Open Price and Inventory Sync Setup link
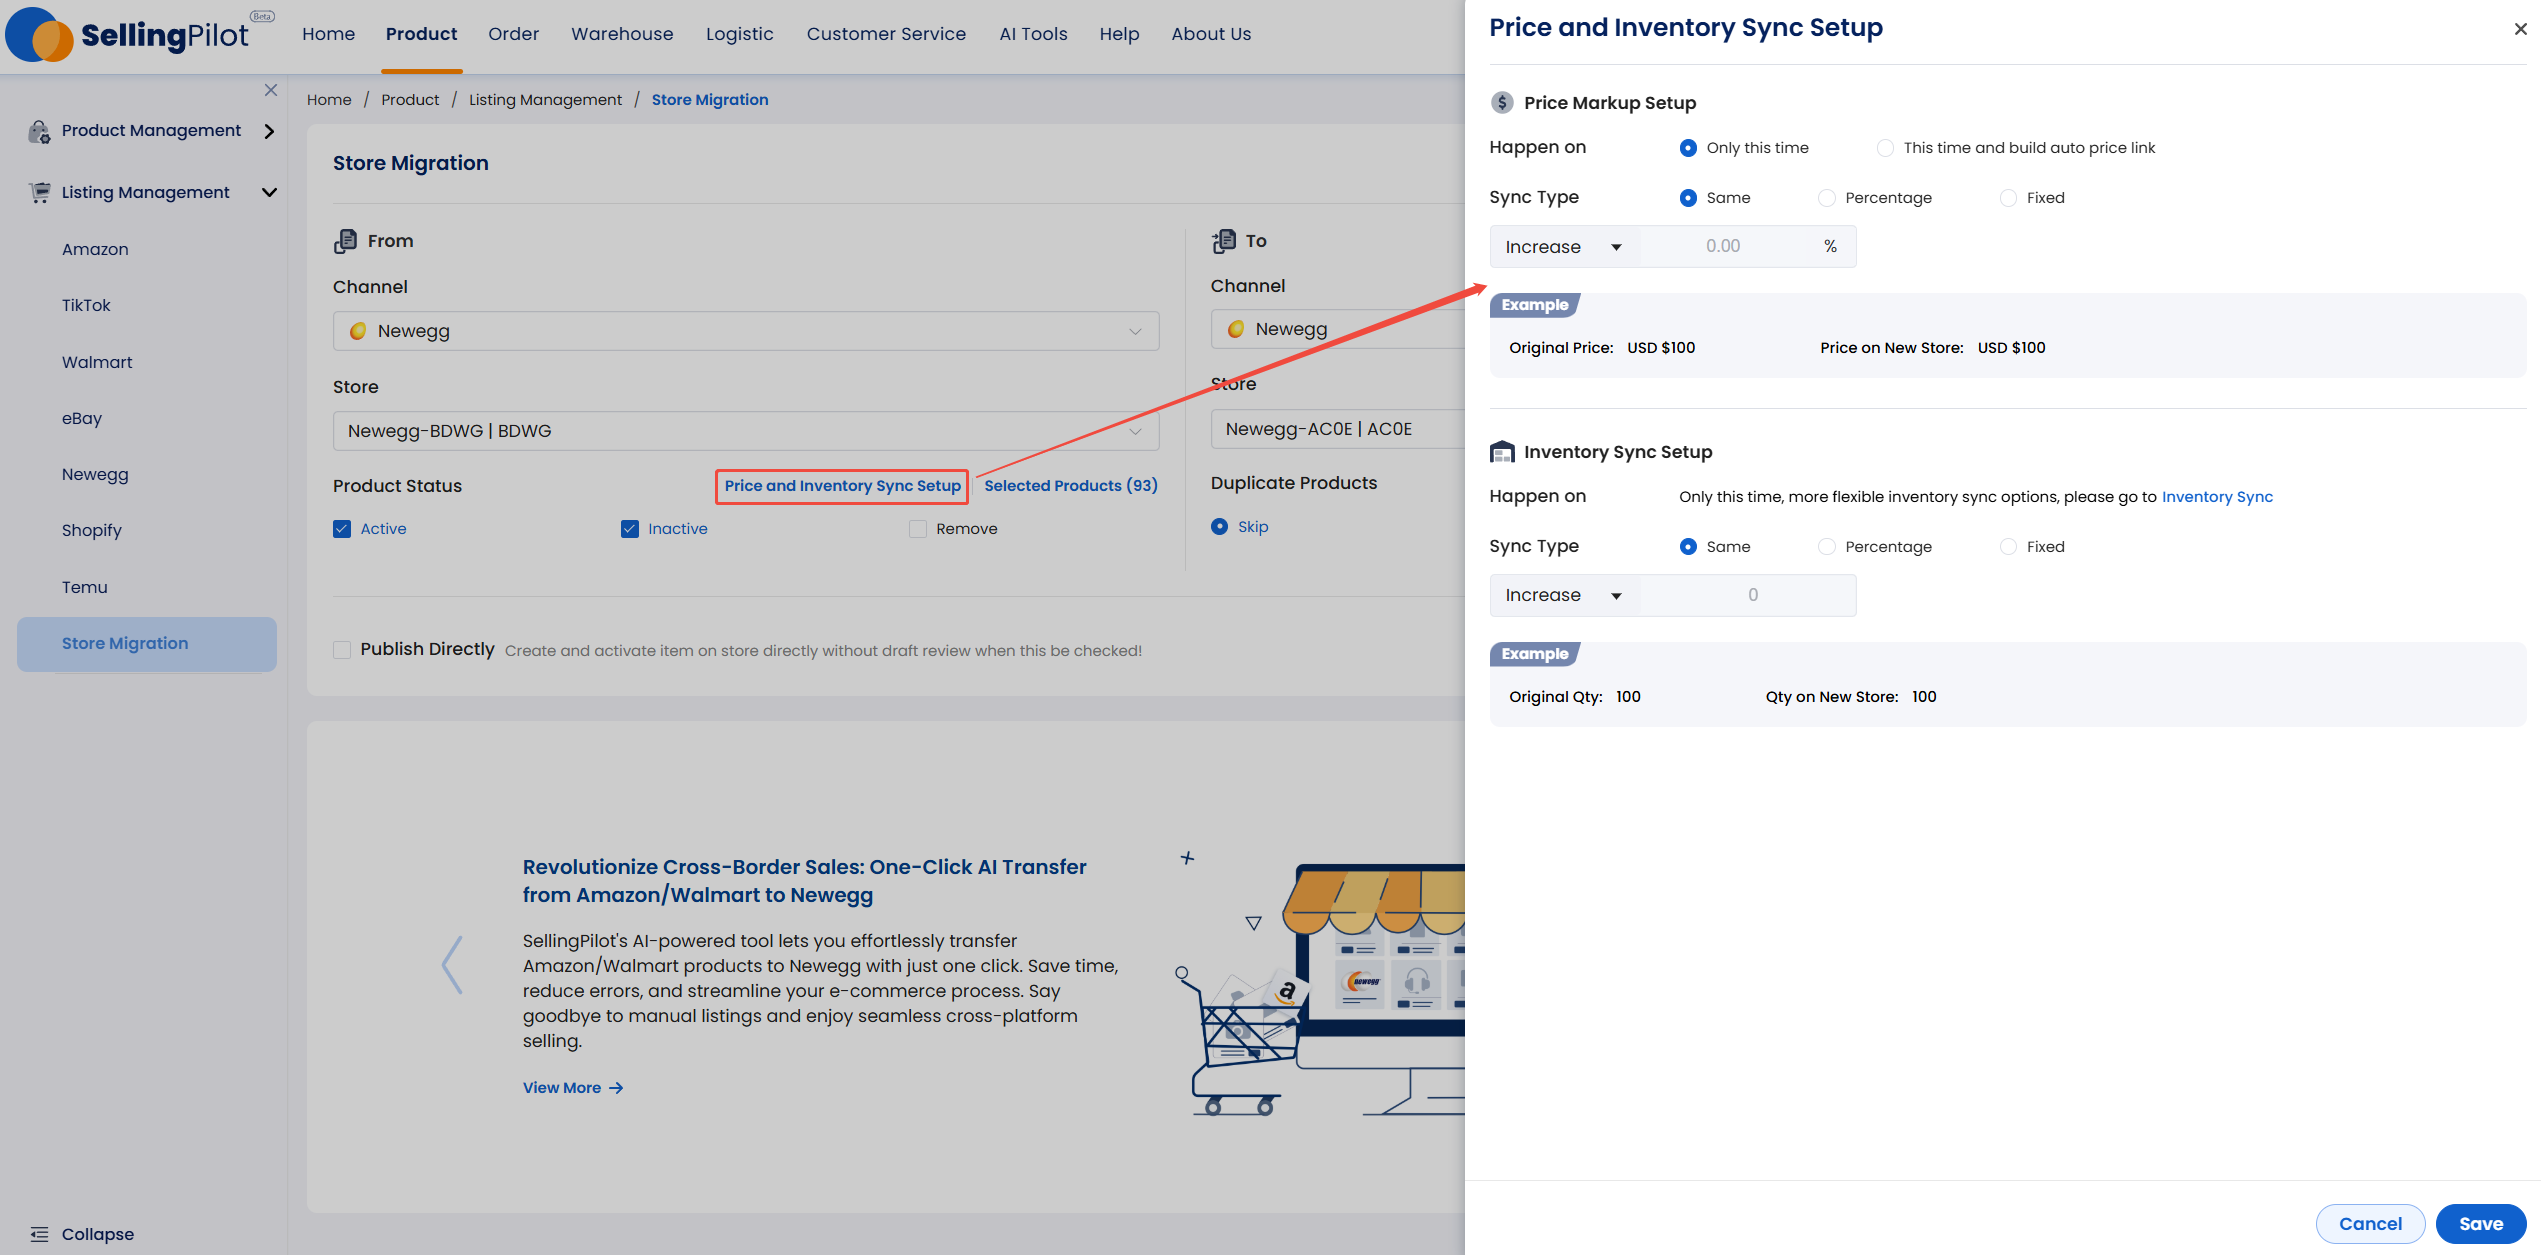The height and width of the screenshot is (1255, 2541). pos(842,486)
